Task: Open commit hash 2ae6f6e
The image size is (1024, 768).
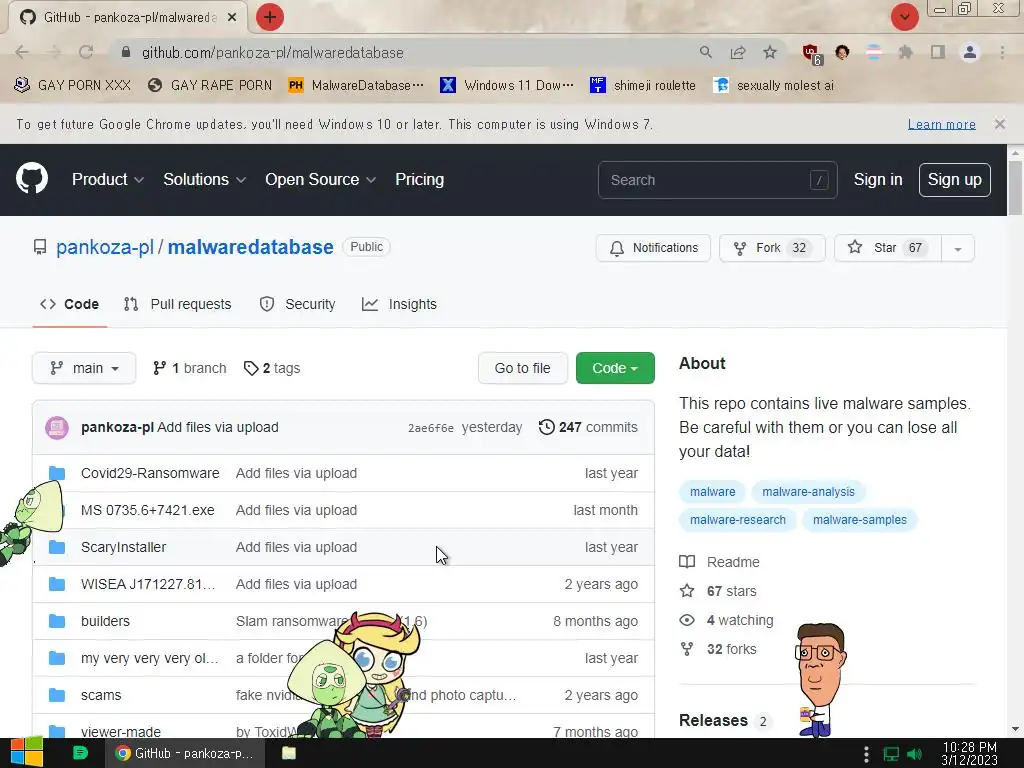Action: pos(430,428)
